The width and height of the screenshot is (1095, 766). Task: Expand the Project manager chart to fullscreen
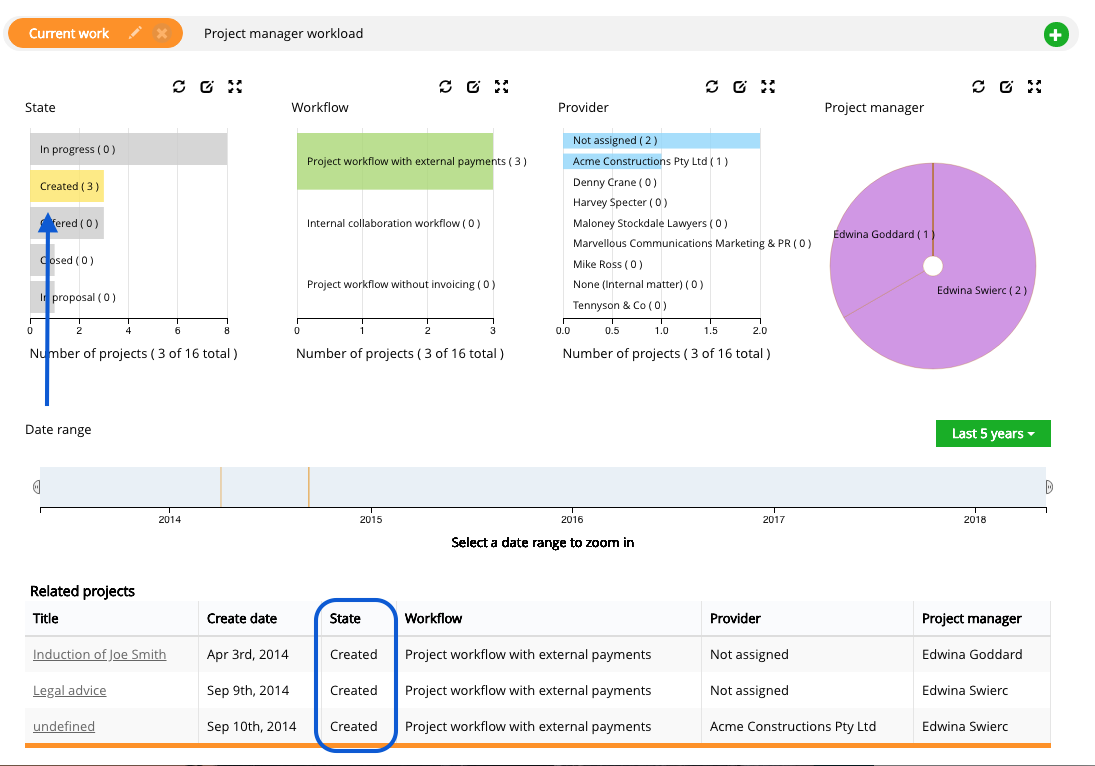(x=1035, y=87)
